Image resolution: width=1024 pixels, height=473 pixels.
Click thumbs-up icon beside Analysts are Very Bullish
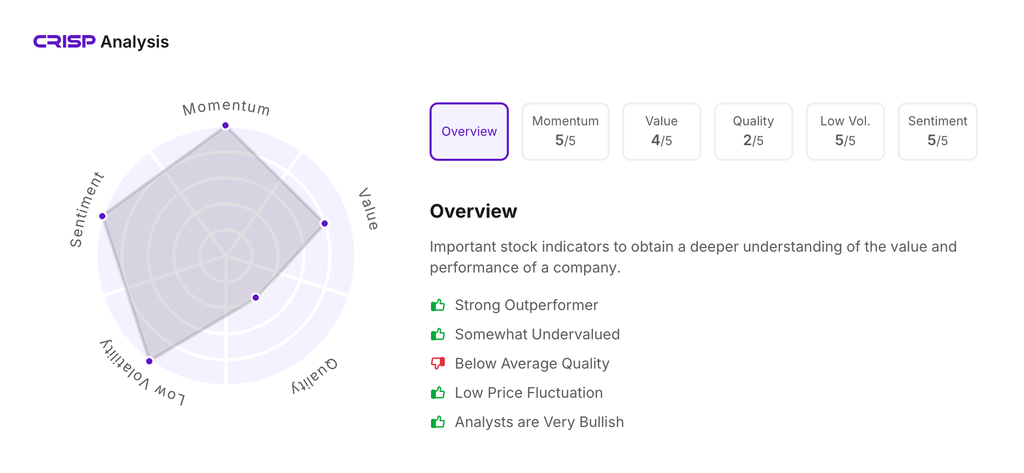tap(438, 422)
